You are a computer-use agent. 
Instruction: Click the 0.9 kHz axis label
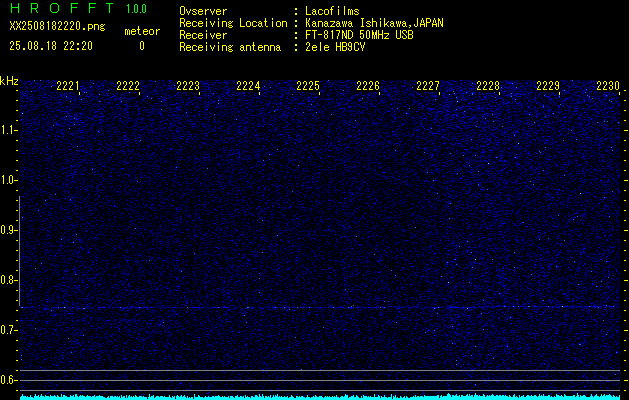point(9,230)
